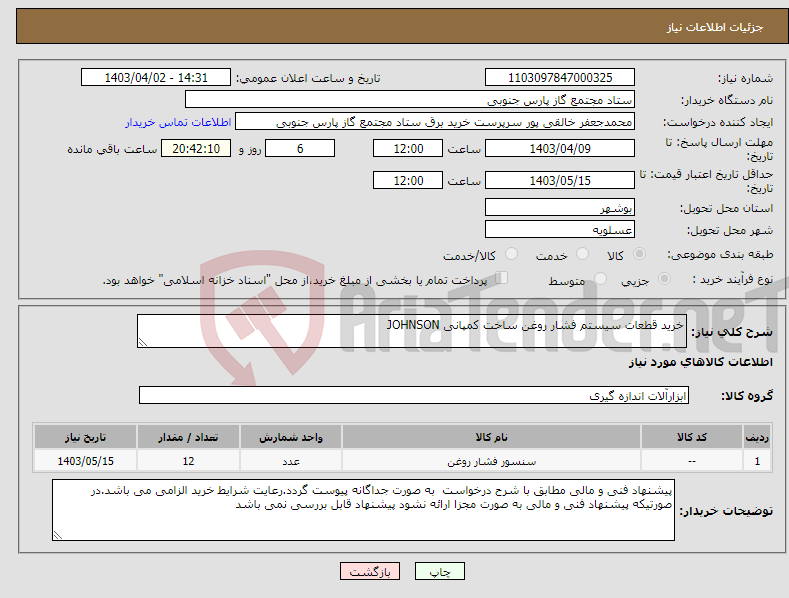Viewport: 789px width, 598px height.
Task: Click the نوع فرآیند خرید label
Action: tap(733, 279)
